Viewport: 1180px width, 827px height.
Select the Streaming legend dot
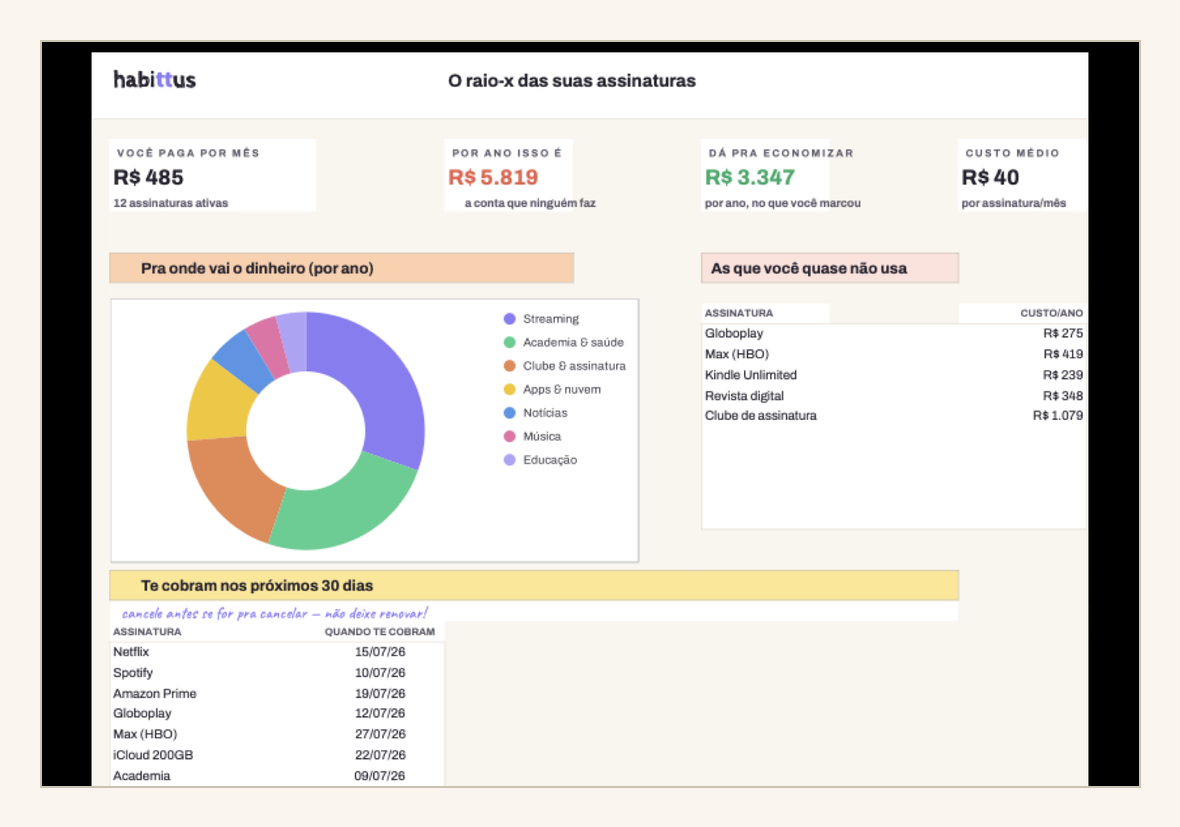click(x=509, y=319)
